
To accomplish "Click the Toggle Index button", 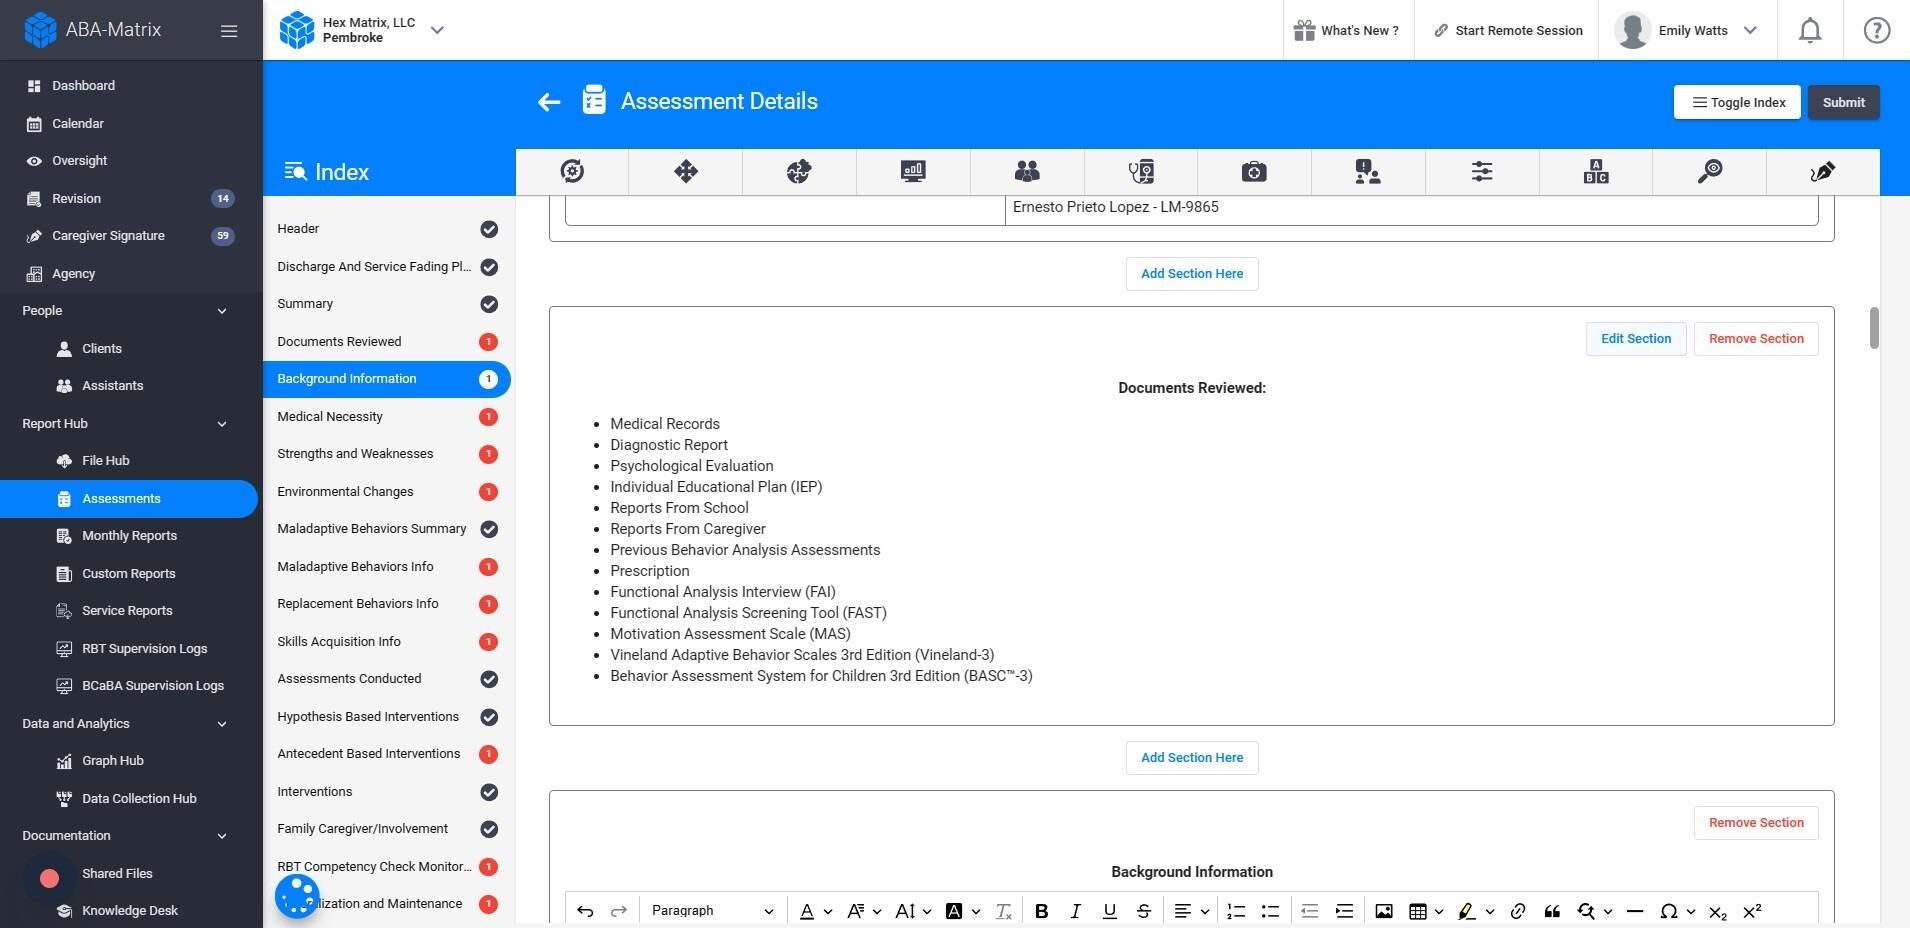I will [1737, 102].
